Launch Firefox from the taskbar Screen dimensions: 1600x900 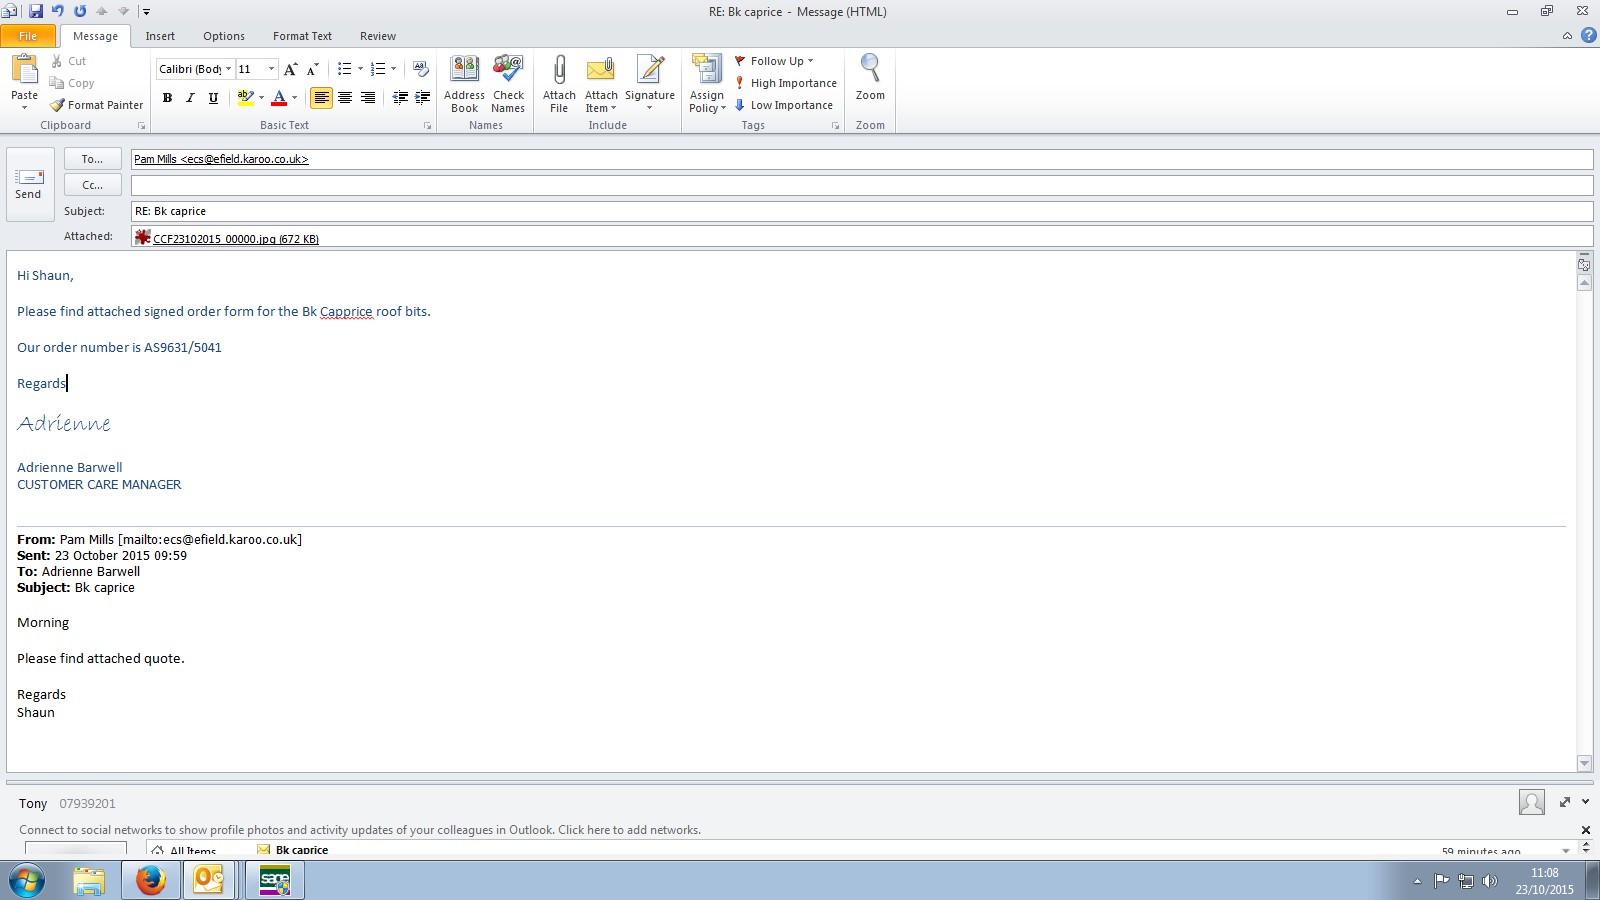coord(151,880)
